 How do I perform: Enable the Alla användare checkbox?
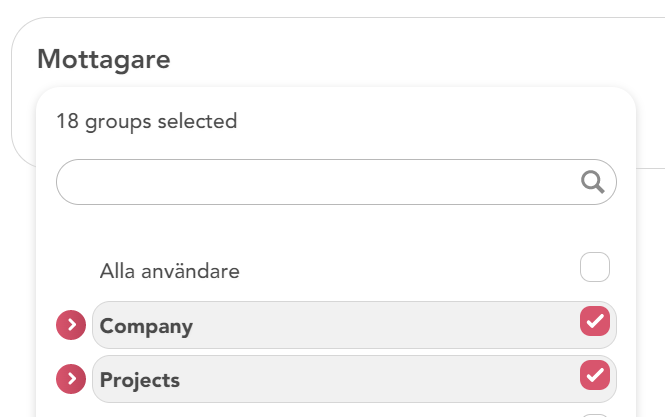click(595, 268)
